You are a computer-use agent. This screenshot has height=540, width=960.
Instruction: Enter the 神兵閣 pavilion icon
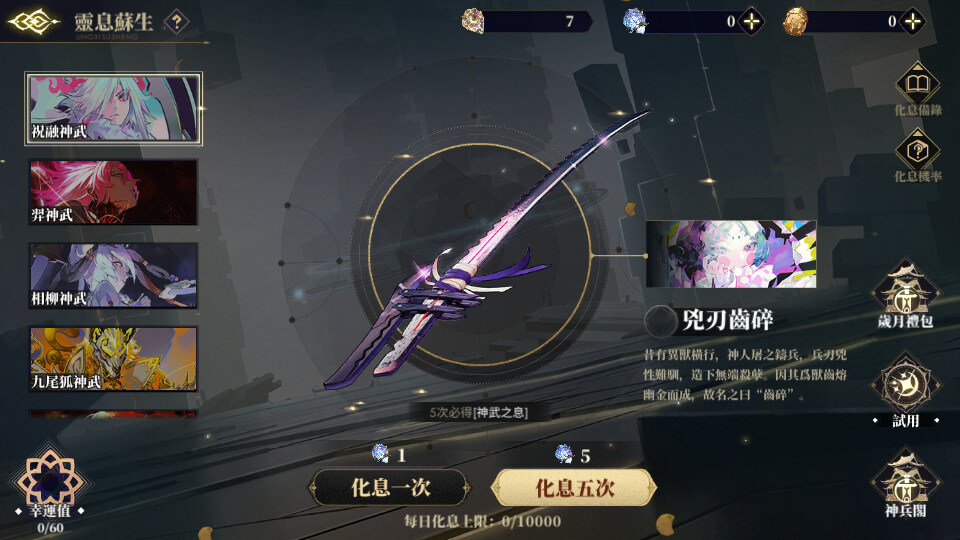pos(906,482)
